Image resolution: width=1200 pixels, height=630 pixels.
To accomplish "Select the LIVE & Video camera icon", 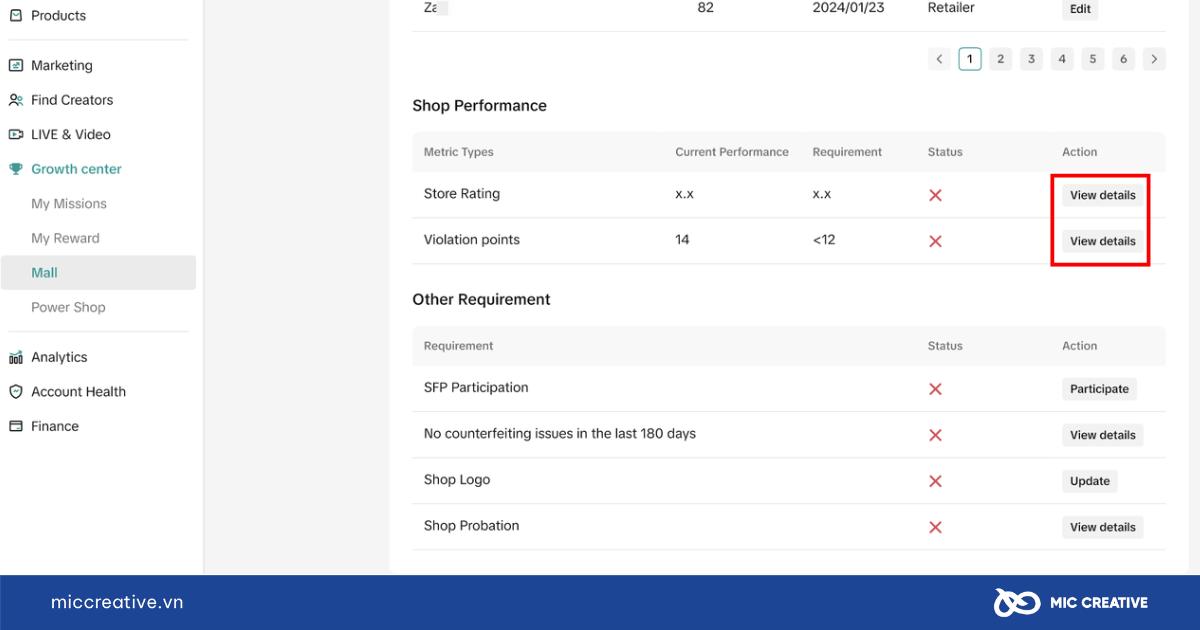I will (15, 134).
